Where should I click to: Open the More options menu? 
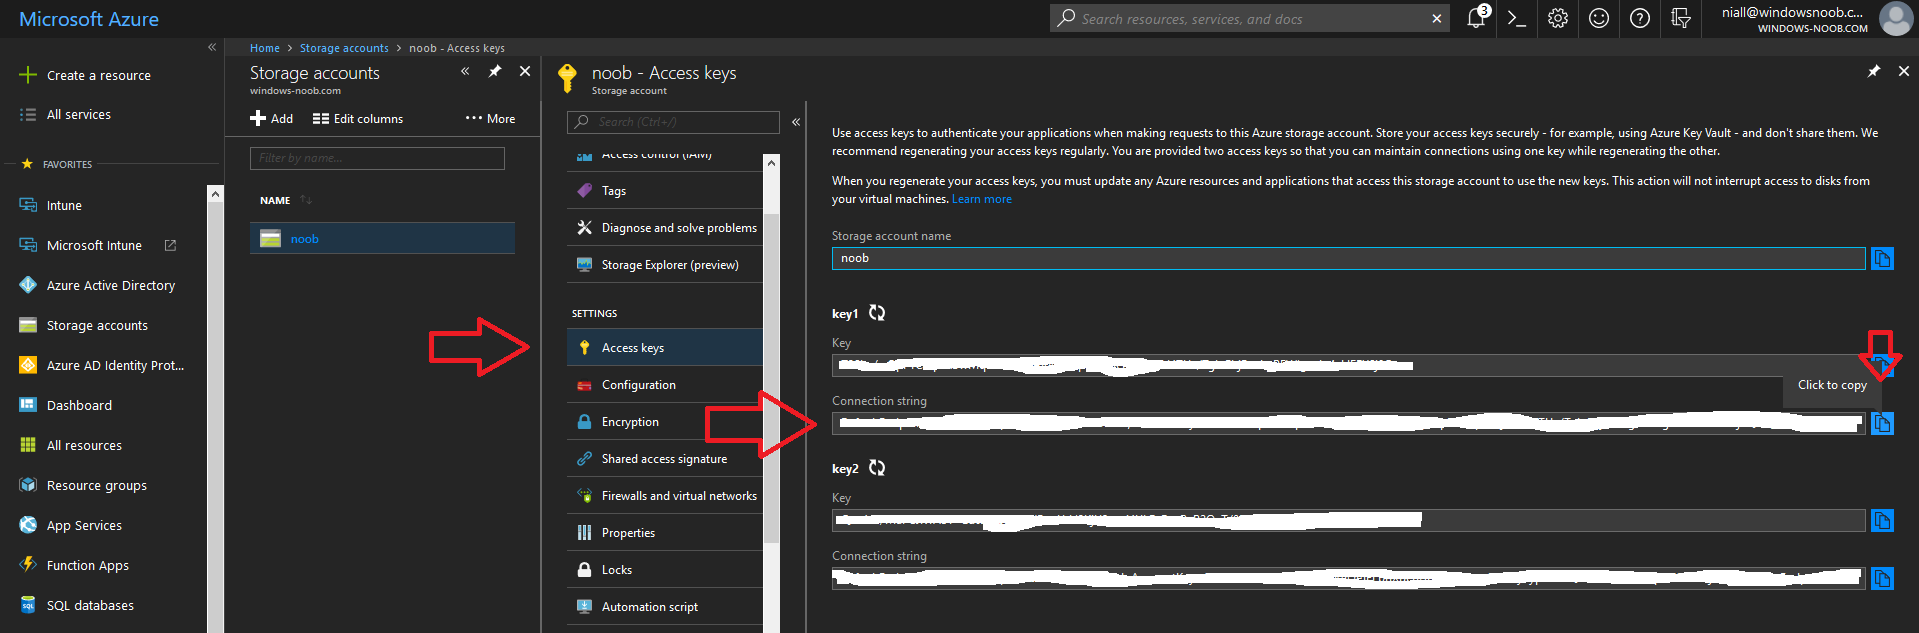[491, 118]
